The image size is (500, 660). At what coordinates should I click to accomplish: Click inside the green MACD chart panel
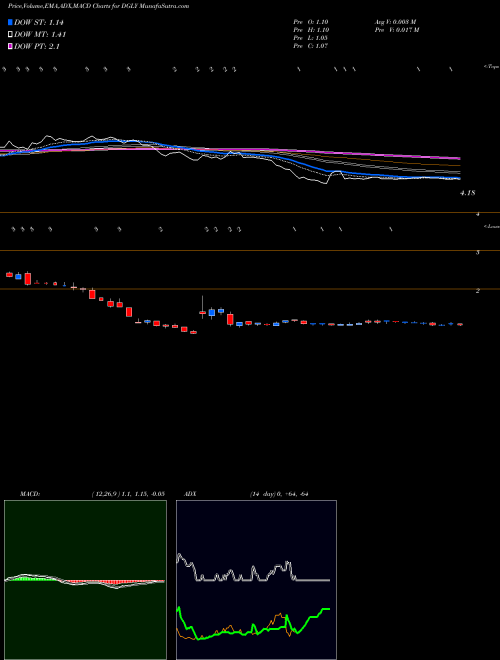(85, 580)
